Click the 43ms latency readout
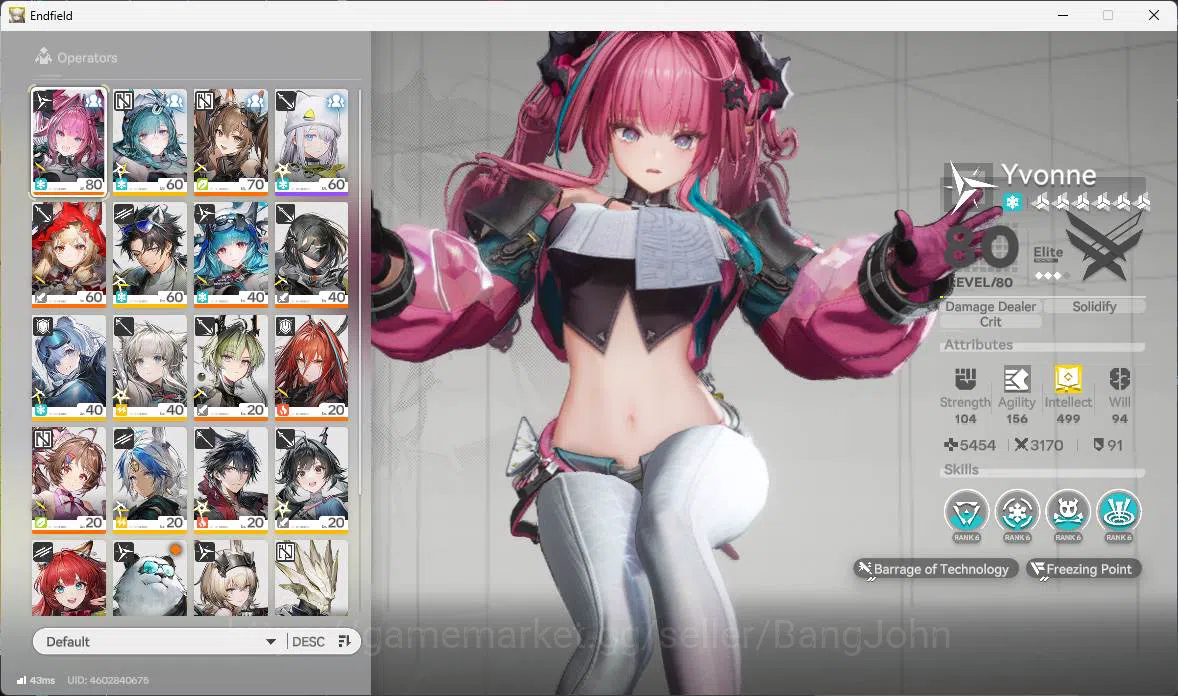Viewport: 1178px width, 696px height. coord(42,680)
